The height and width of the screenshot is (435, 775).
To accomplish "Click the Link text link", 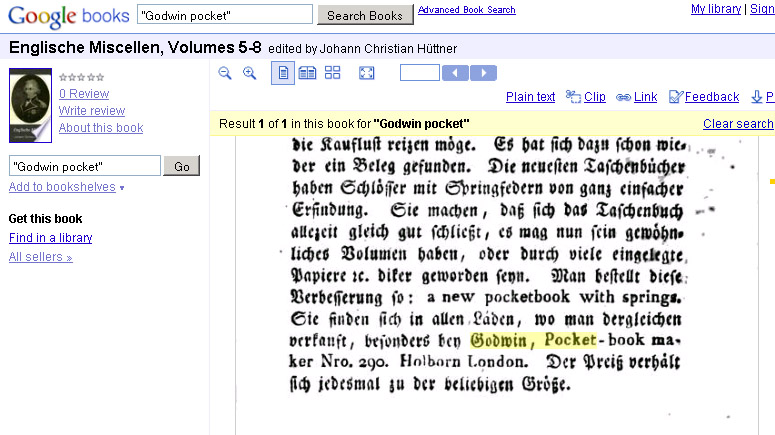I will tap(646, 96).
